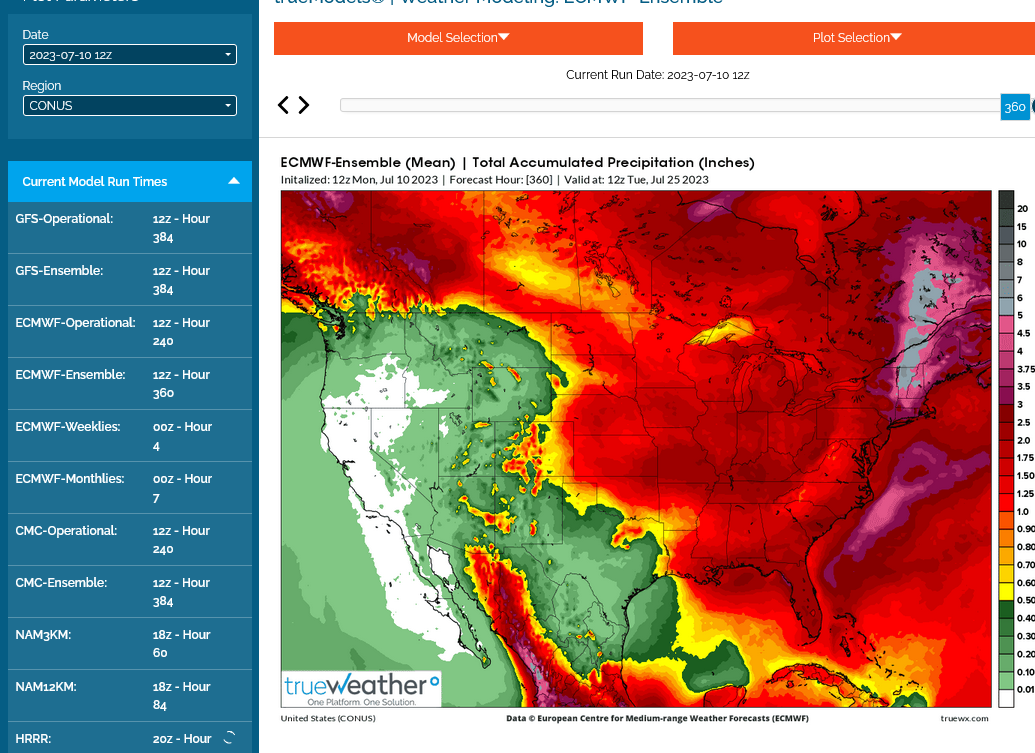Image resolution: width=1035 pixels, height=753 pixels.
Task: Select the NAM3KM model run row
Action: pyautogui.click(x=129, y=643)
